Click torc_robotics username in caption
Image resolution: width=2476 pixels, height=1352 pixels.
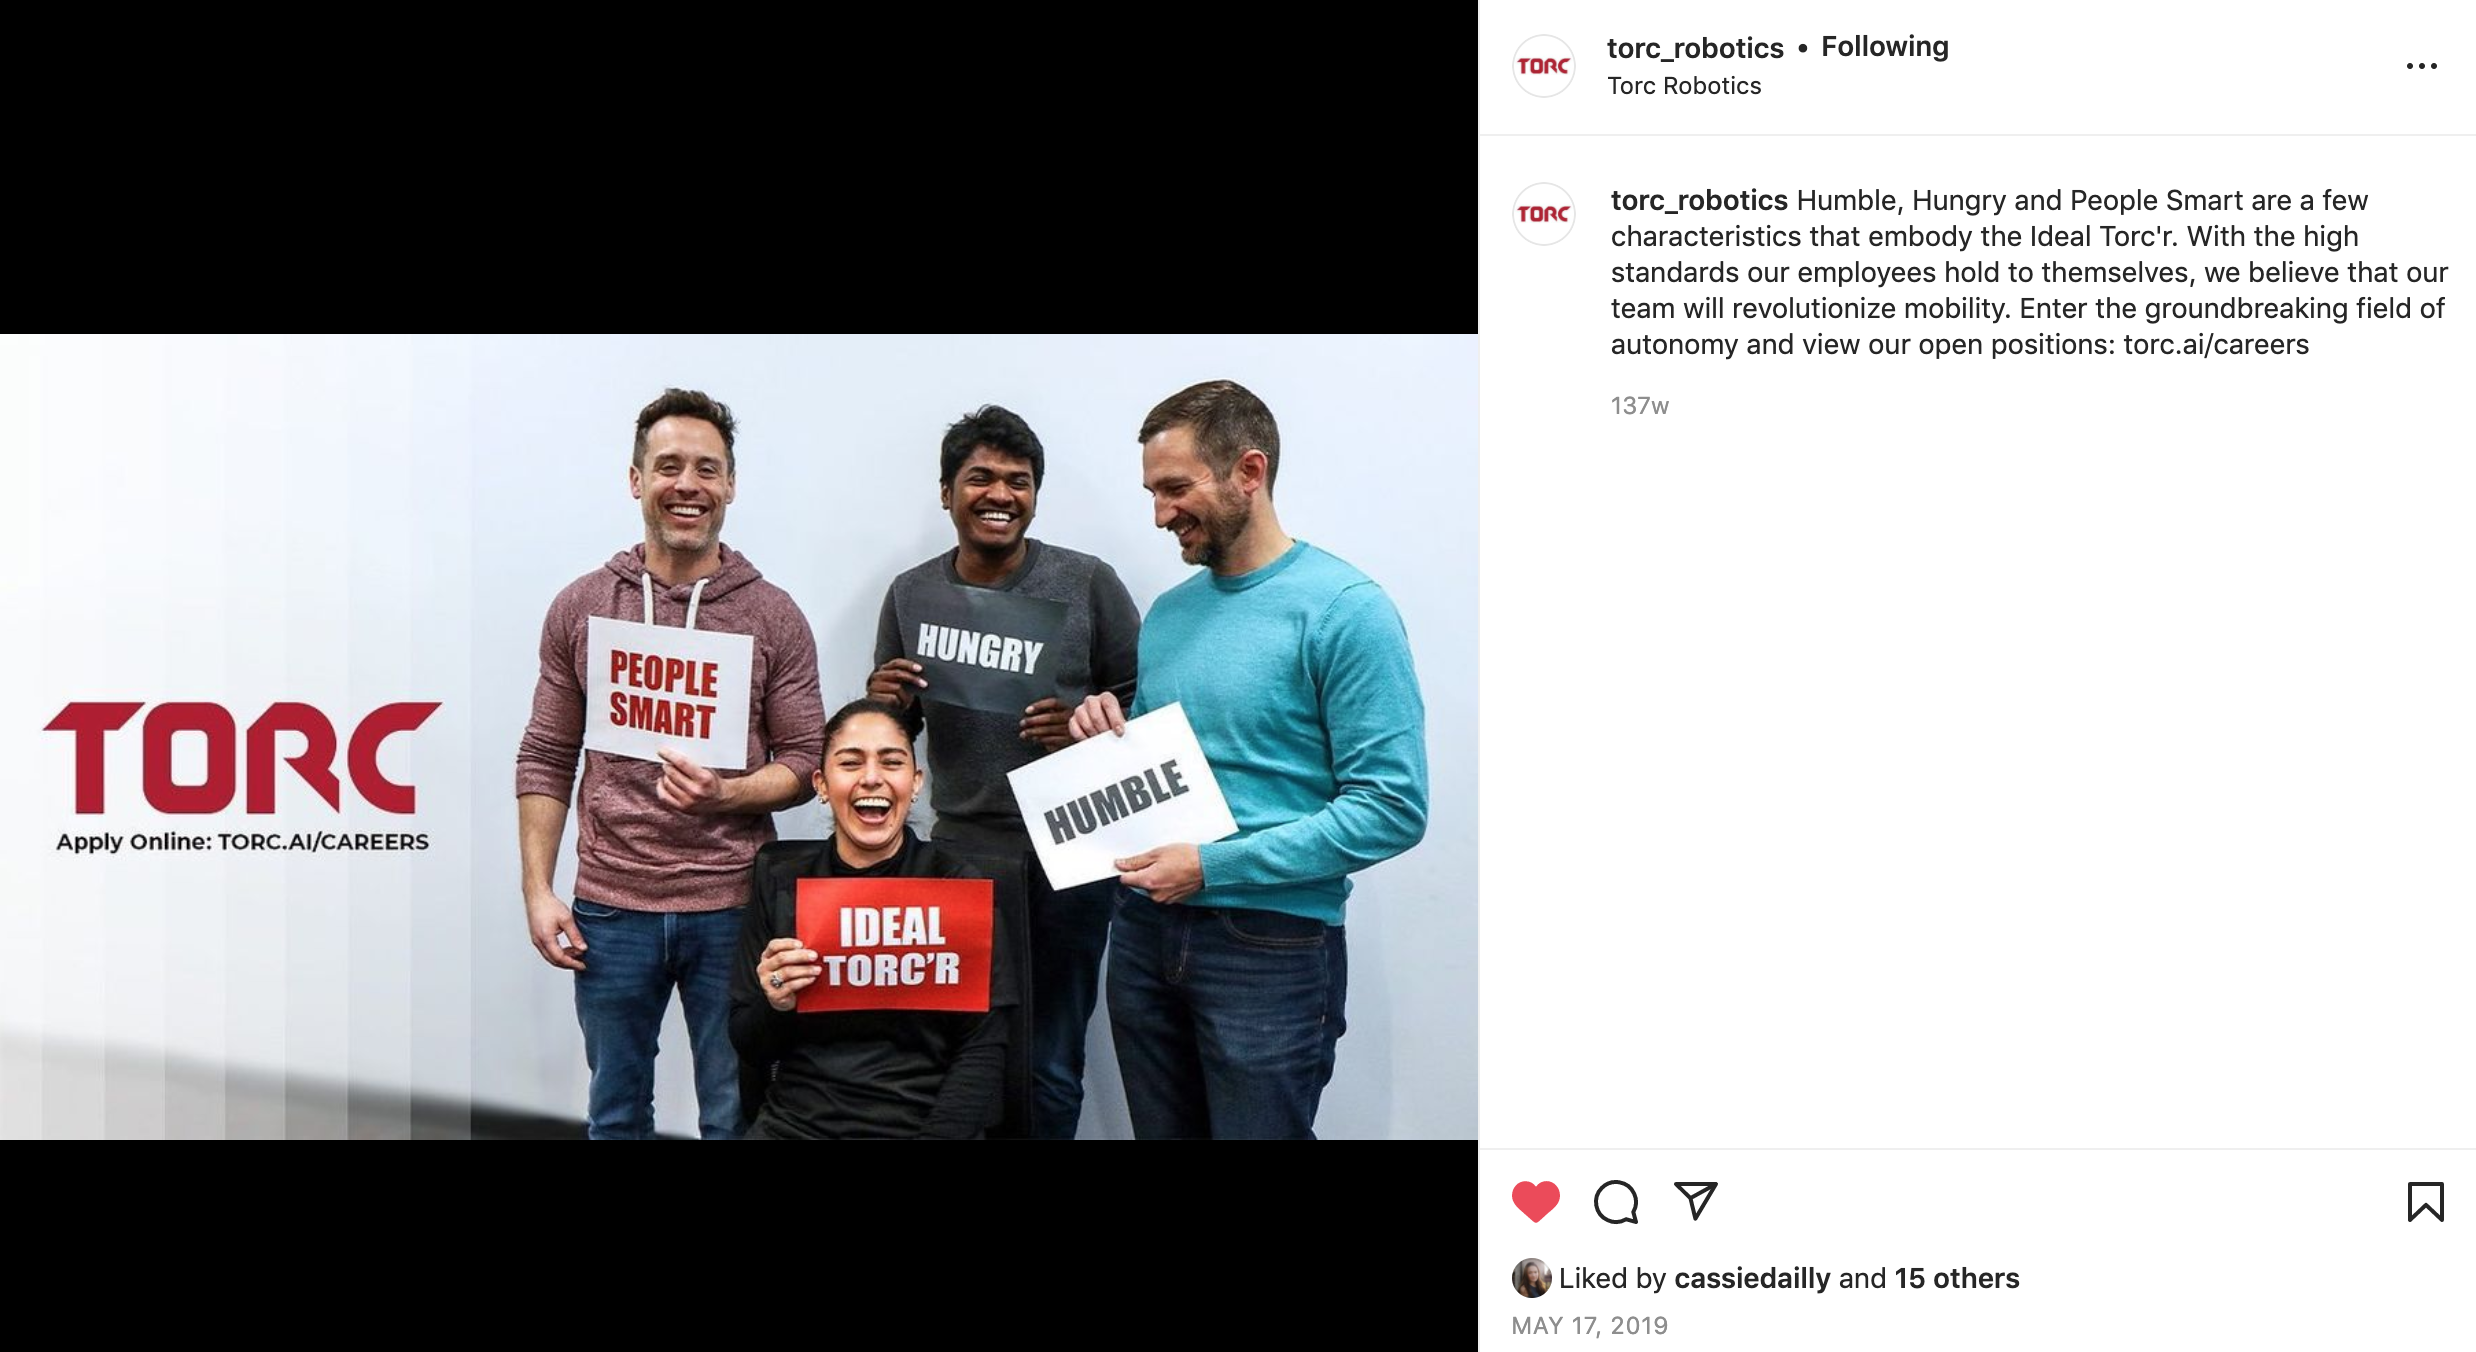[x=1699, y=200]
